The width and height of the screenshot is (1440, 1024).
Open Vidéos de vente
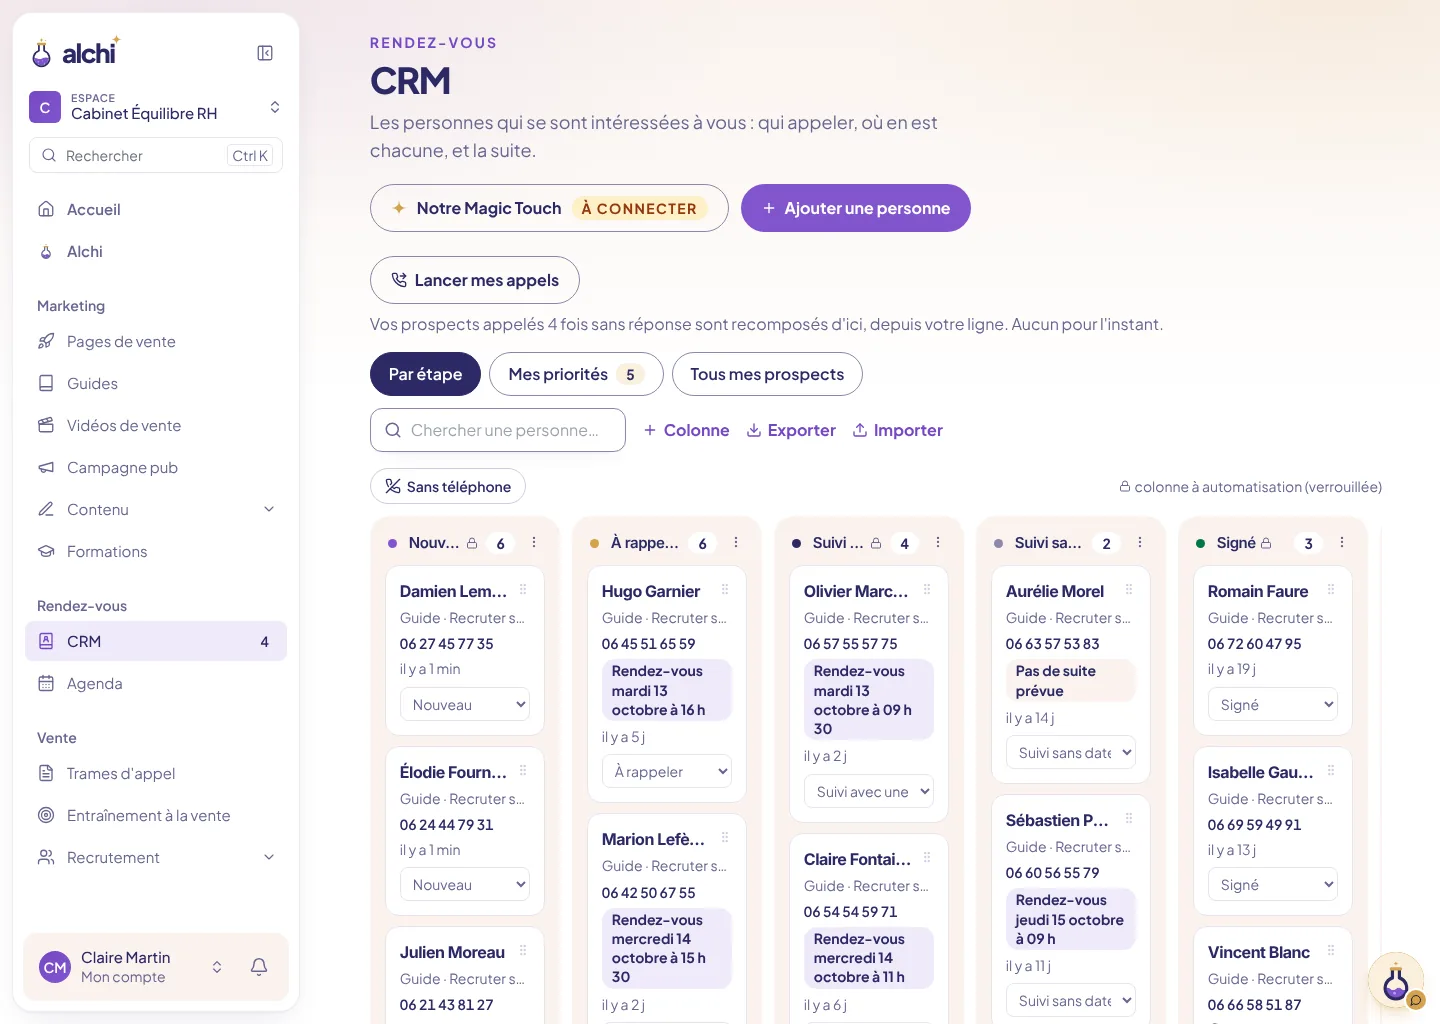(x=156, y=426)
